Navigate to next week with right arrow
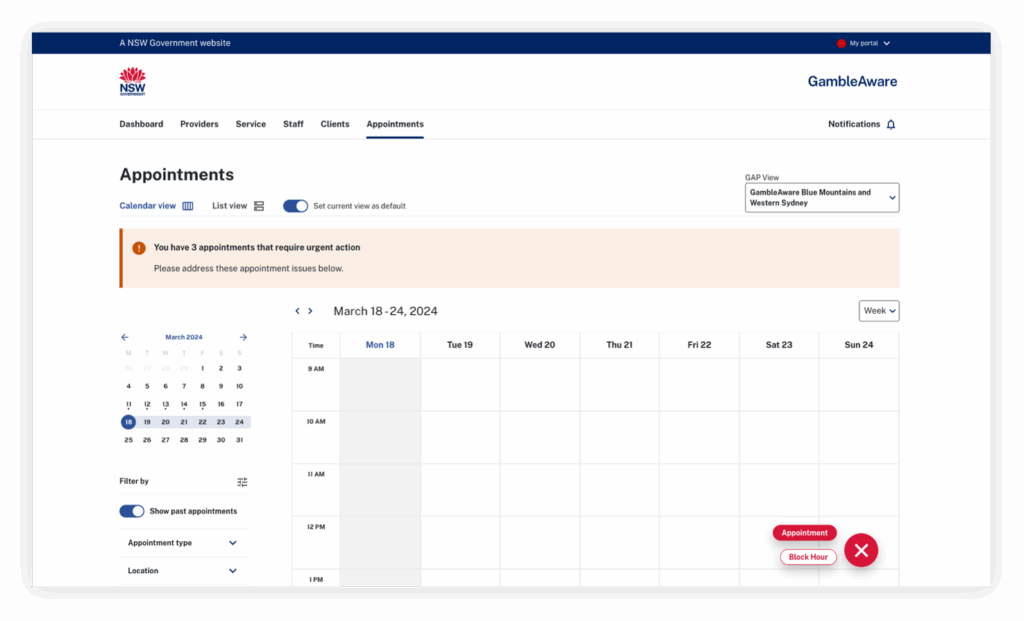The width and height of the screenshot is (1024, 621). point(310,311)
